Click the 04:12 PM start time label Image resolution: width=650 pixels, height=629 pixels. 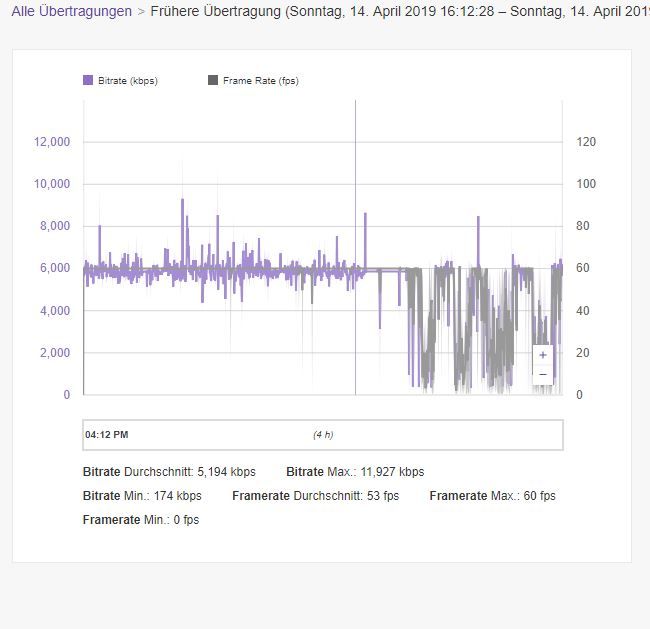(x=107, y=435)
